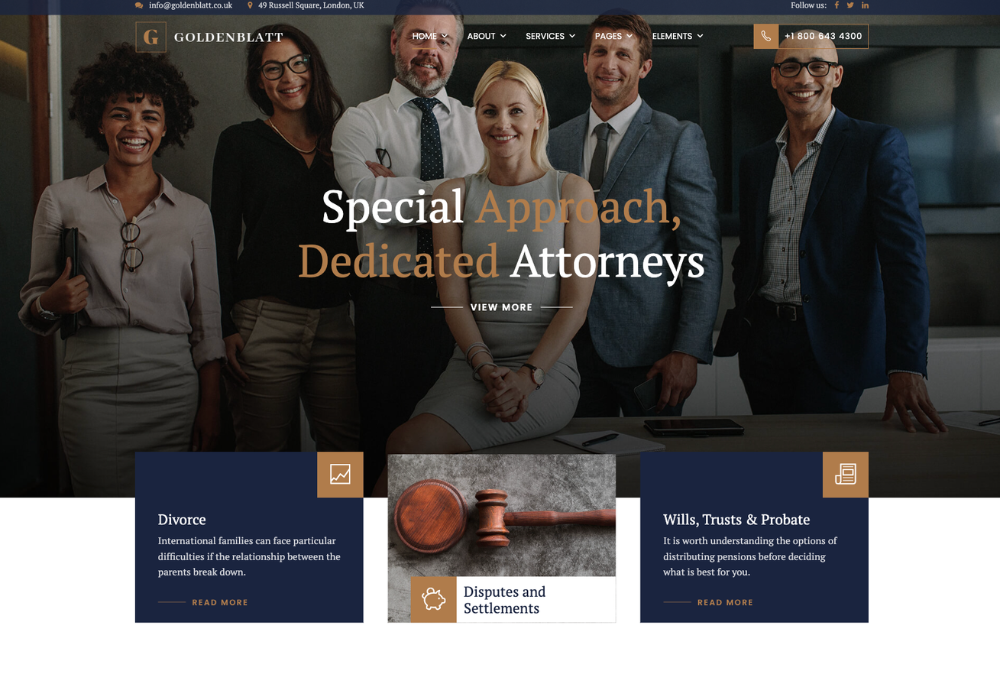Click the newspaper icon on Wills card

tap(846, 474)
